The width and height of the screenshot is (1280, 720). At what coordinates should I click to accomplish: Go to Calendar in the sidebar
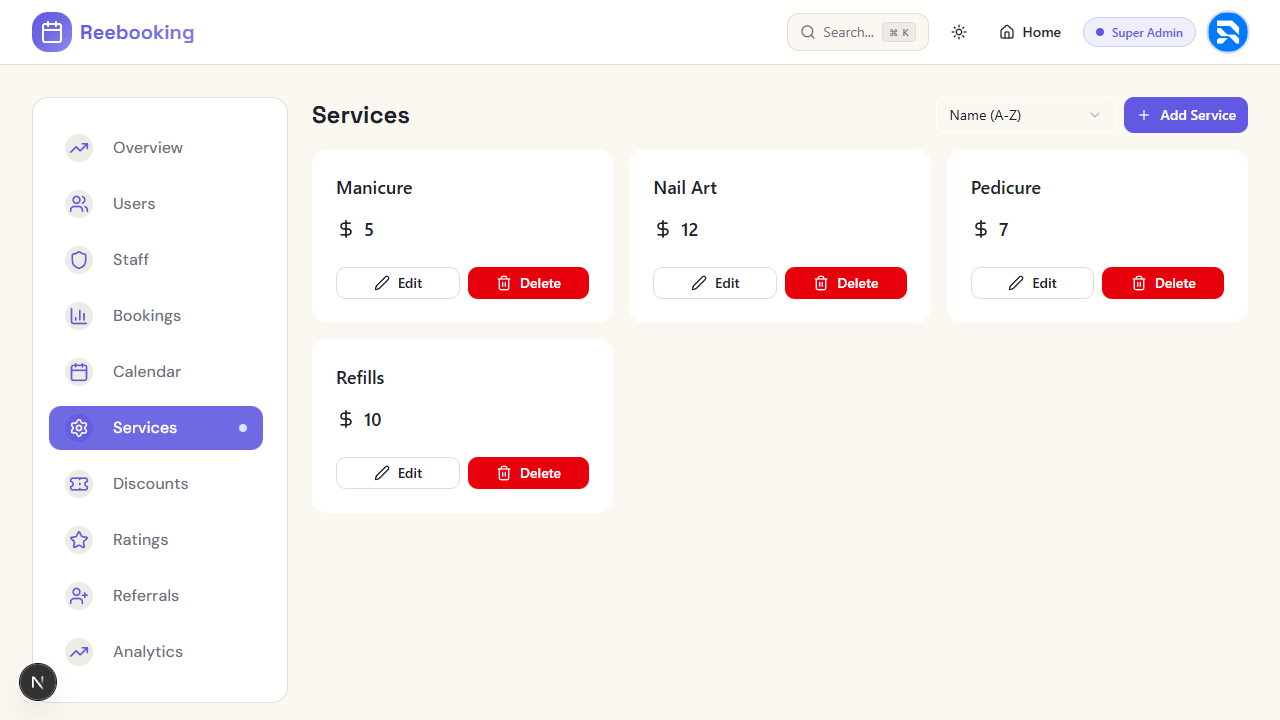pos(146,372)
